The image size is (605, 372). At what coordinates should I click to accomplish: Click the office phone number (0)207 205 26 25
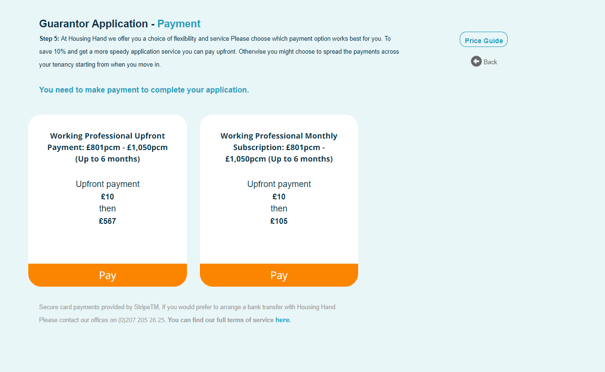click(142, 320)
